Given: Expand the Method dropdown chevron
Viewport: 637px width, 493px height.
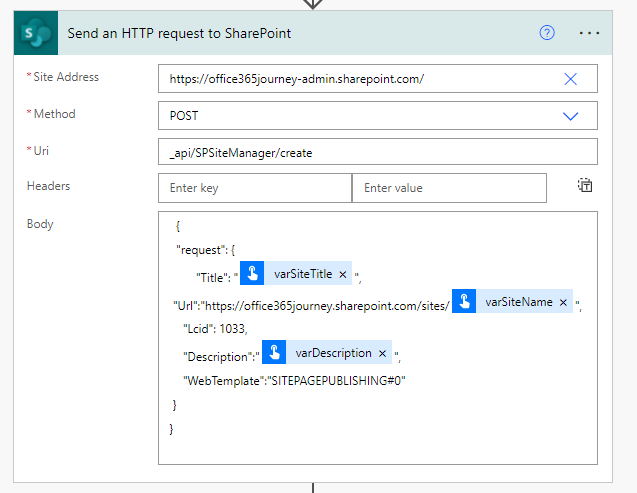Looking at the screenshot, I should tap(570, 116).
